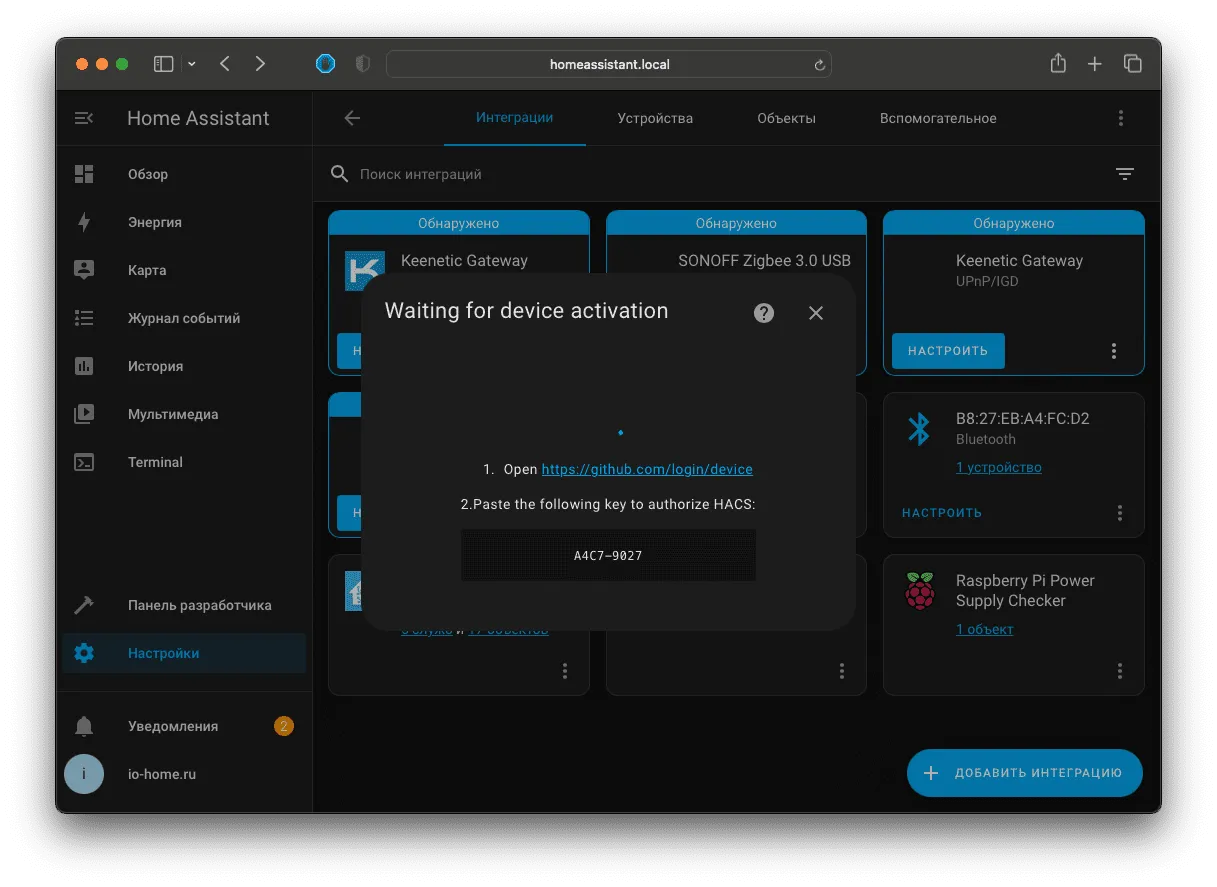Click НАСТРОИТЬ on the Bluetooth card
This screenshot has width=1217, height=887.
(x=942, y=513)
